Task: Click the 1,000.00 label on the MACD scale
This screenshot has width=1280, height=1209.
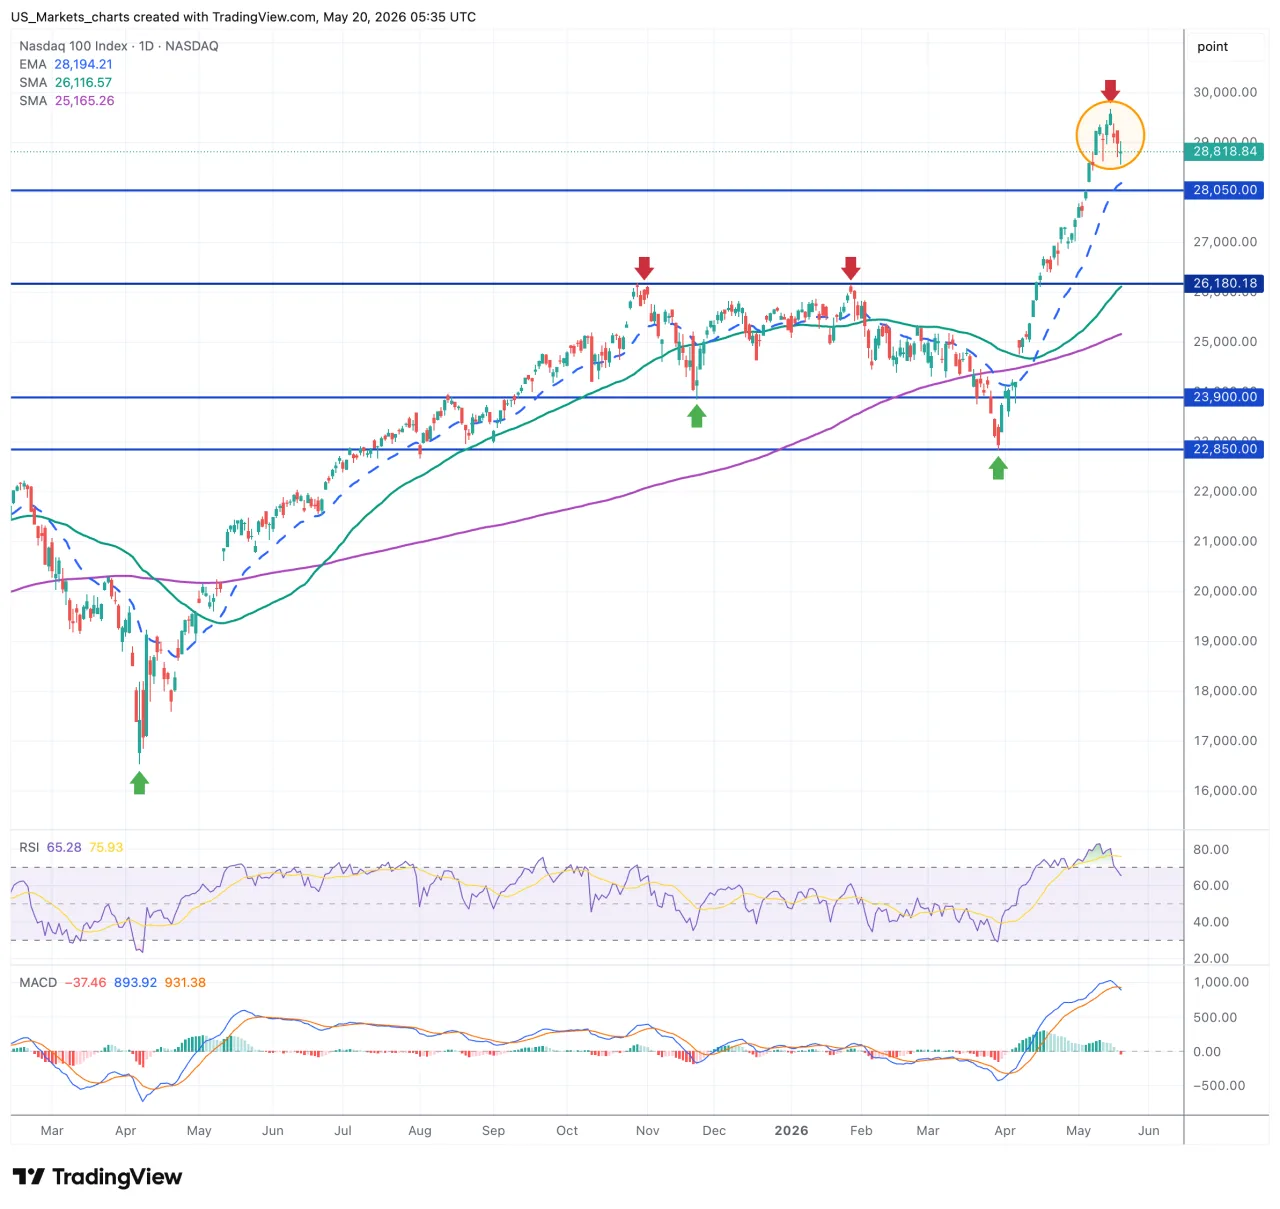Action: pyautogui.click(x=1221, y=983)
